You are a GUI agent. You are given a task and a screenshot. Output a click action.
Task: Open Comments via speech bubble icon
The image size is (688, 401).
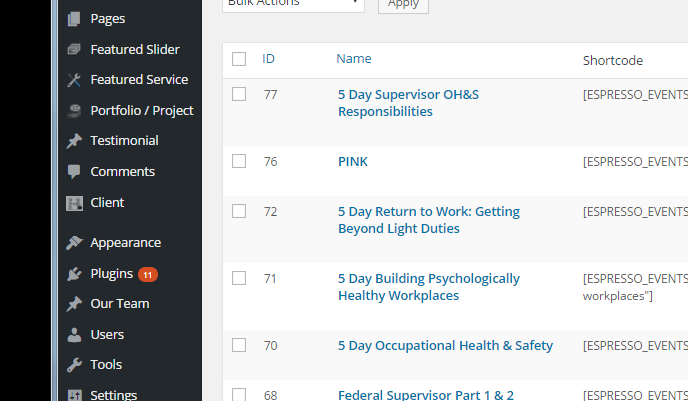[x=74, y=172]
